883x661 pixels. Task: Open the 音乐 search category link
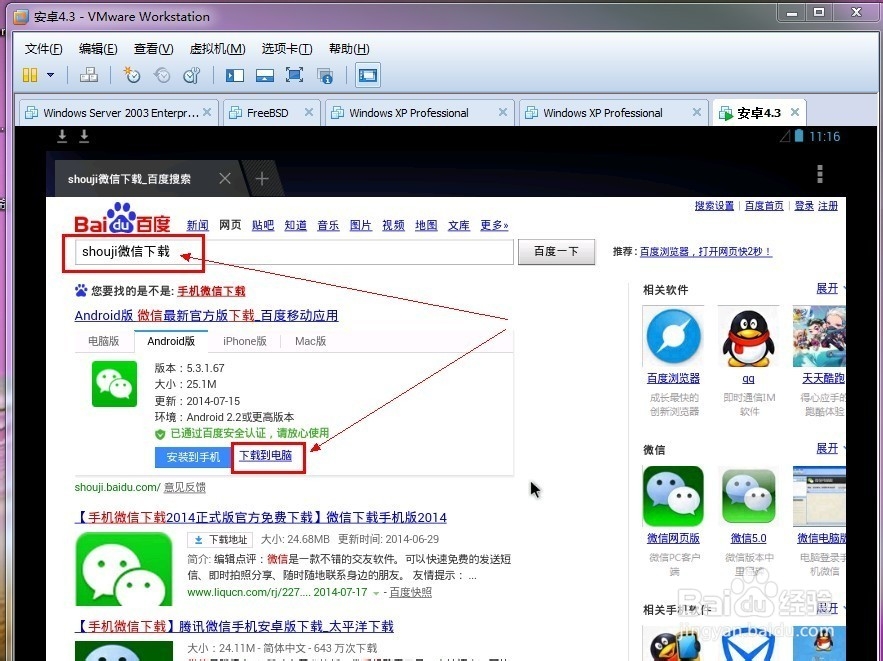(x=328, y=225)
